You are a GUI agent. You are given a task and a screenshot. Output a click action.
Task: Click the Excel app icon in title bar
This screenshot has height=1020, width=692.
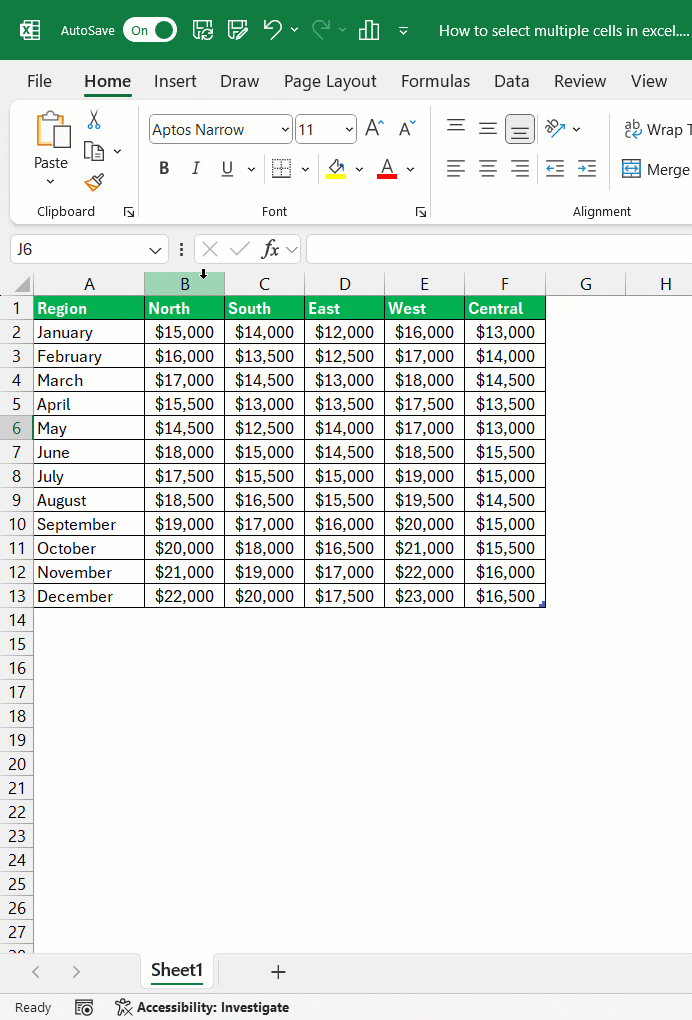click(30, 30)
